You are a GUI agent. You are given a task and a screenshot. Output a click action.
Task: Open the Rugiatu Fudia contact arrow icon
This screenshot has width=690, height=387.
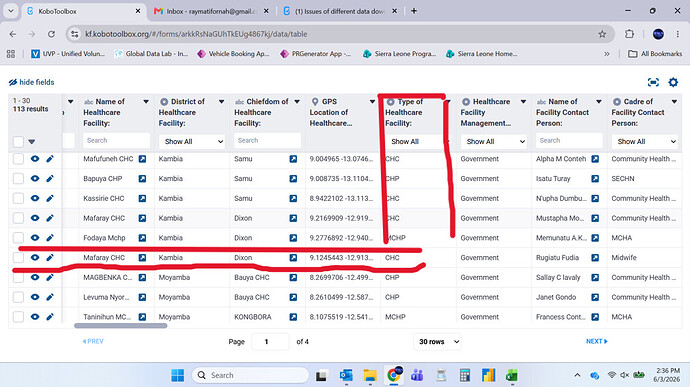595,258
